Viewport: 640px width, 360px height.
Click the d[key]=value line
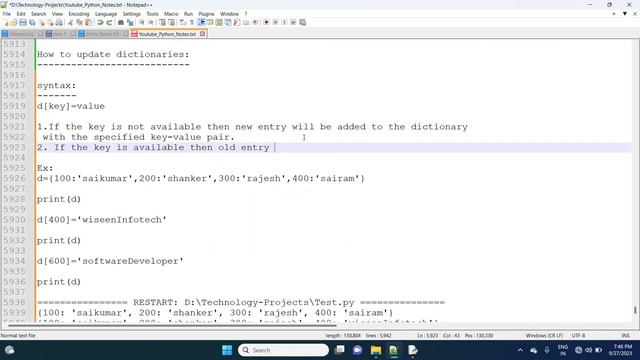[x=71, y=106]
